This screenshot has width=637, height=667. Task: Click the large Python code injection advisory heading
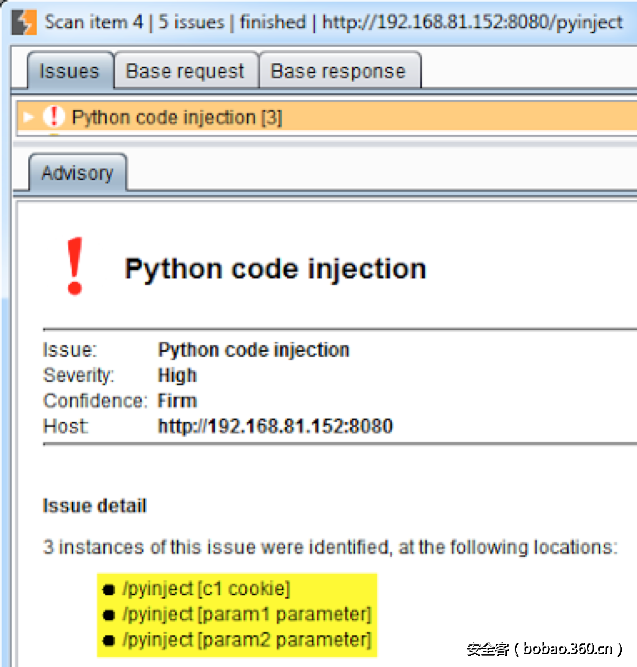(x=275, y=269)
